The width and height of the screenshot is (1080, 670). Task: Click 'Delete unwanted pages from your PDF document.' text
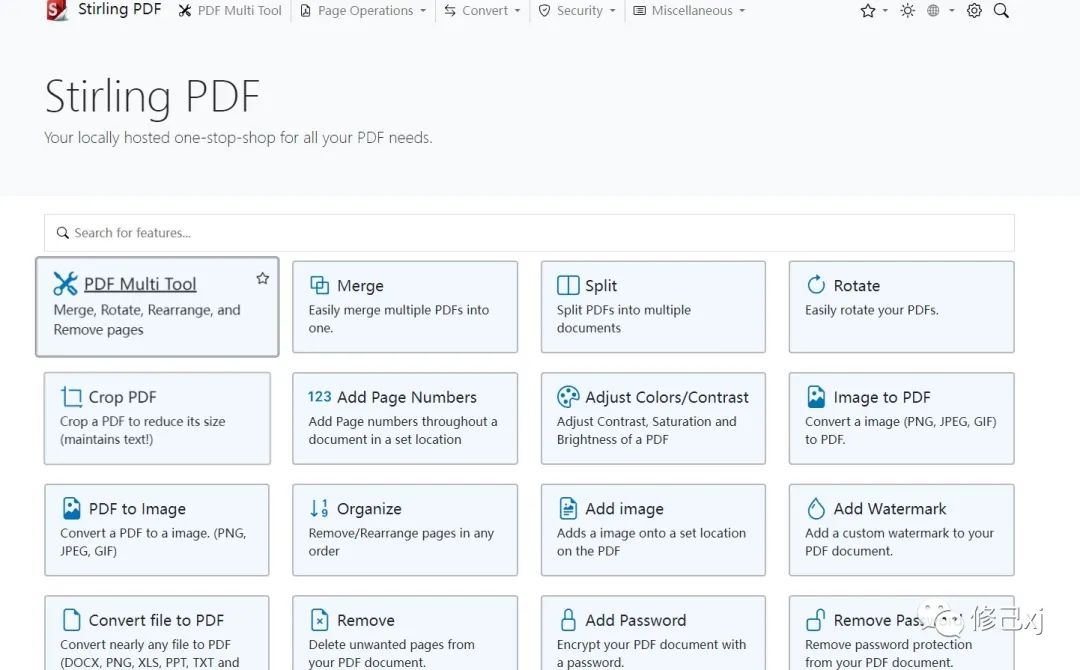tap(391, 653)
